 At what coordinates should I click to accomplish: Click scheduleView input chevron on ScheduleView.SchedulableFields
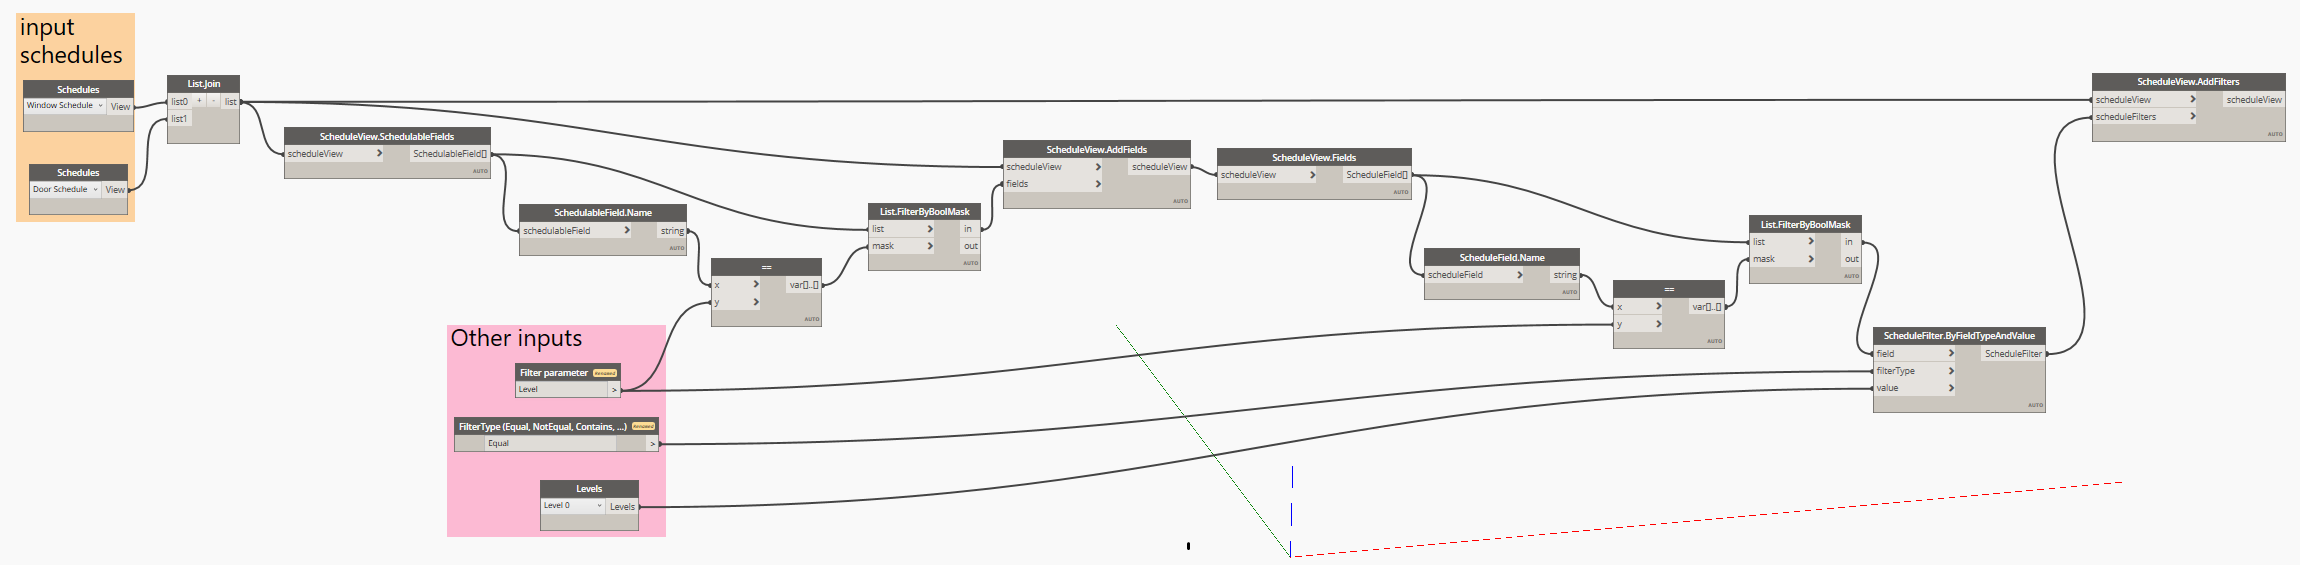(379, 153)
